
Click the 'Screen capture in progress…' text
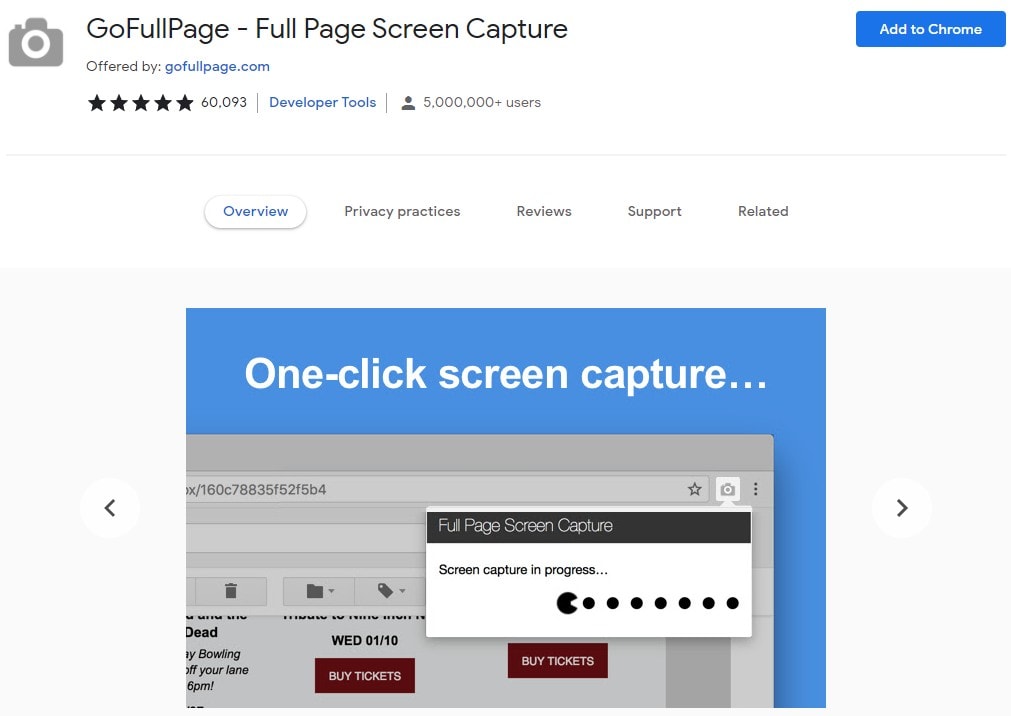[x=523, y=570]
